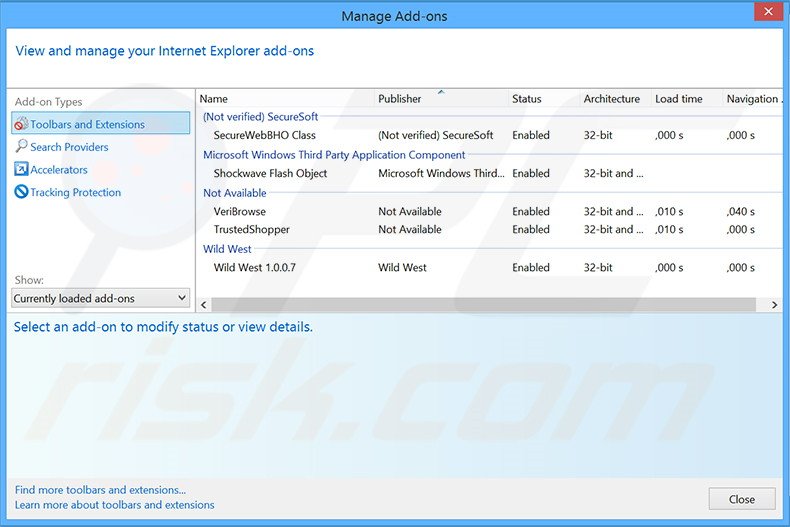Click Microsoft Windows Third... publisher cell
The width and height of the screenshot is (790, 527).
pos(441,173)
